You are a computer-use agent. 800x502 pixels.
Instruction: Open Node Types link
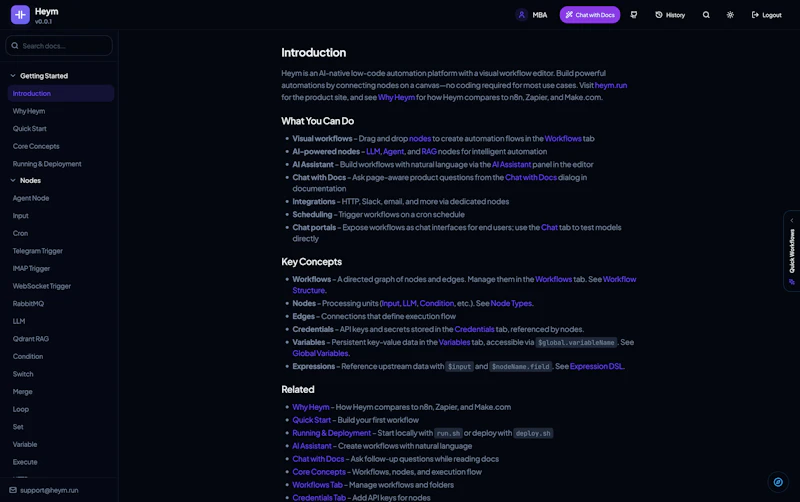511,303
